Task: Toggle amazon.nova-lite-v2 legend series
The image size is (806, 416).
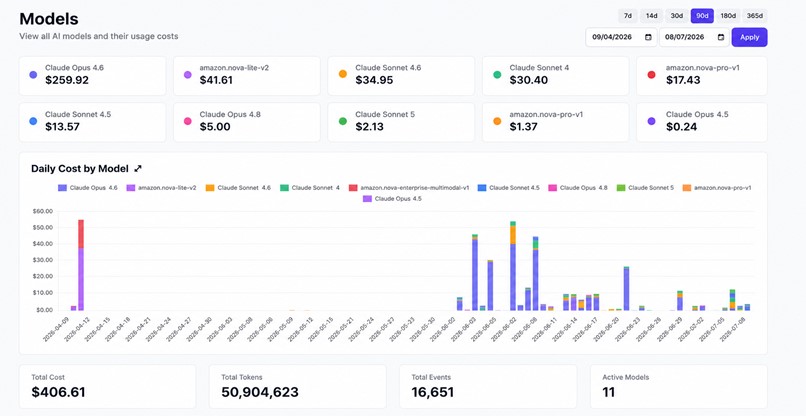Action: [161, 188]
